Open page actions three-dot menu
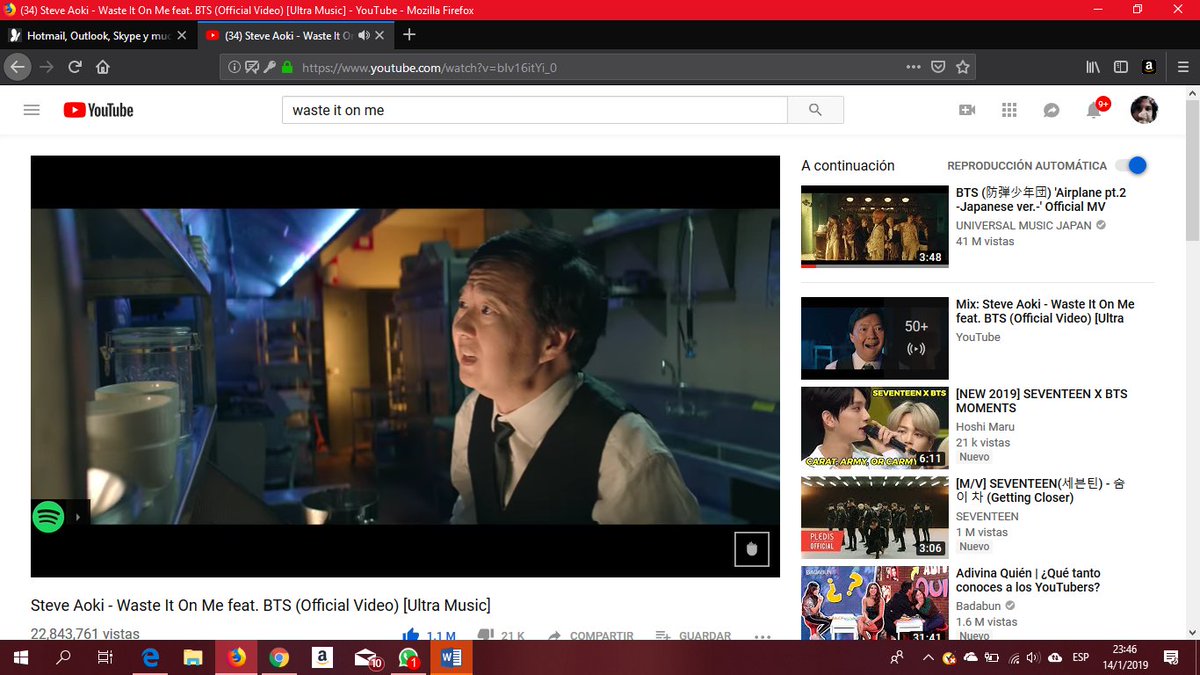The image size is (1200, 675). (913, 67)
